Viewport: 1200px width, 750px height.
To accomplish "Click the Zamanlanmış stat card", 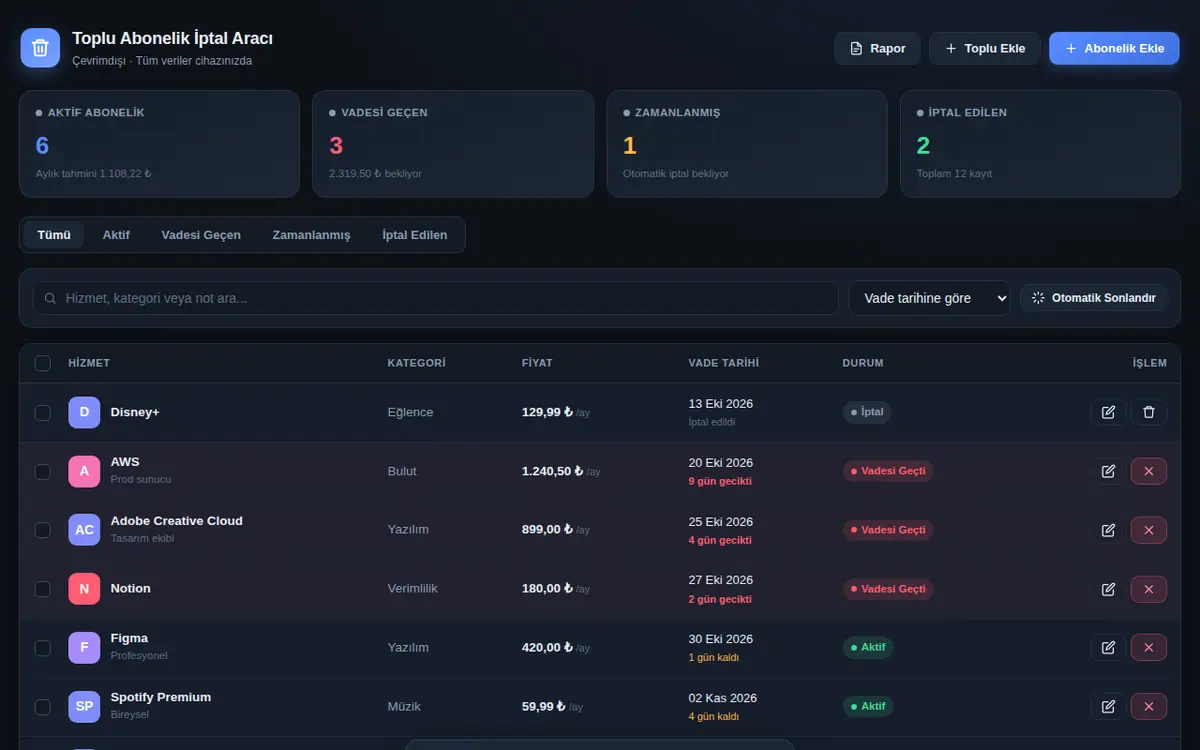I will (x=747, y=144).
